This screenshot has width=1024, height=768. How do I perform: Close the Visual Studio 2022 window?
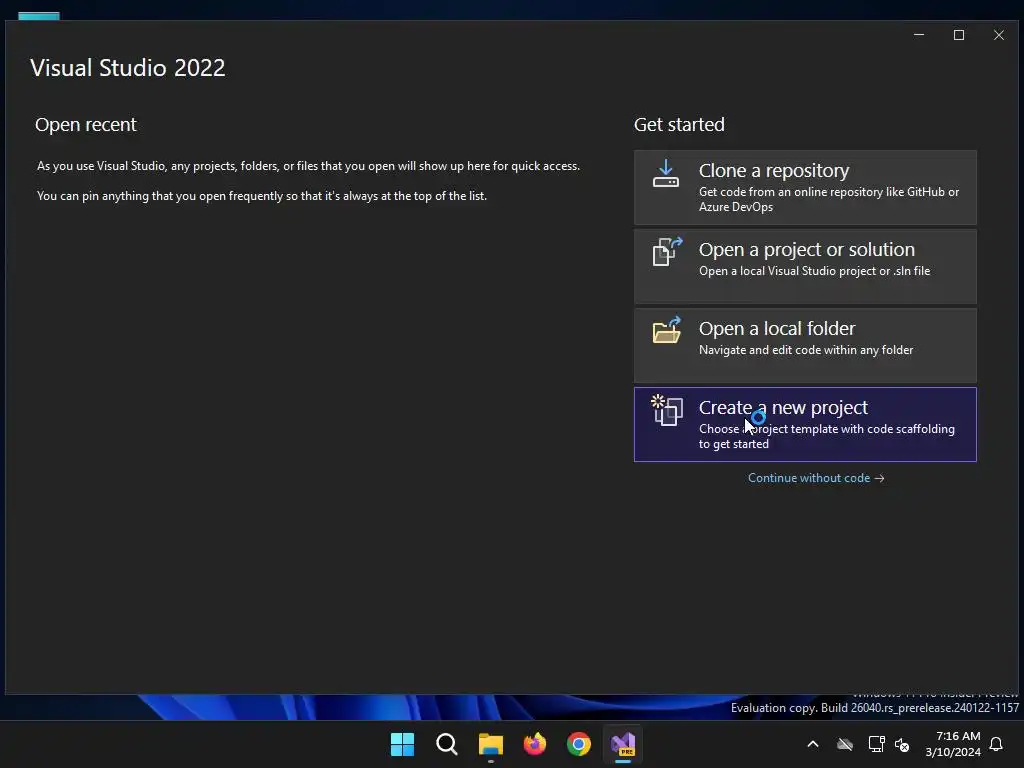click(999, 35)
